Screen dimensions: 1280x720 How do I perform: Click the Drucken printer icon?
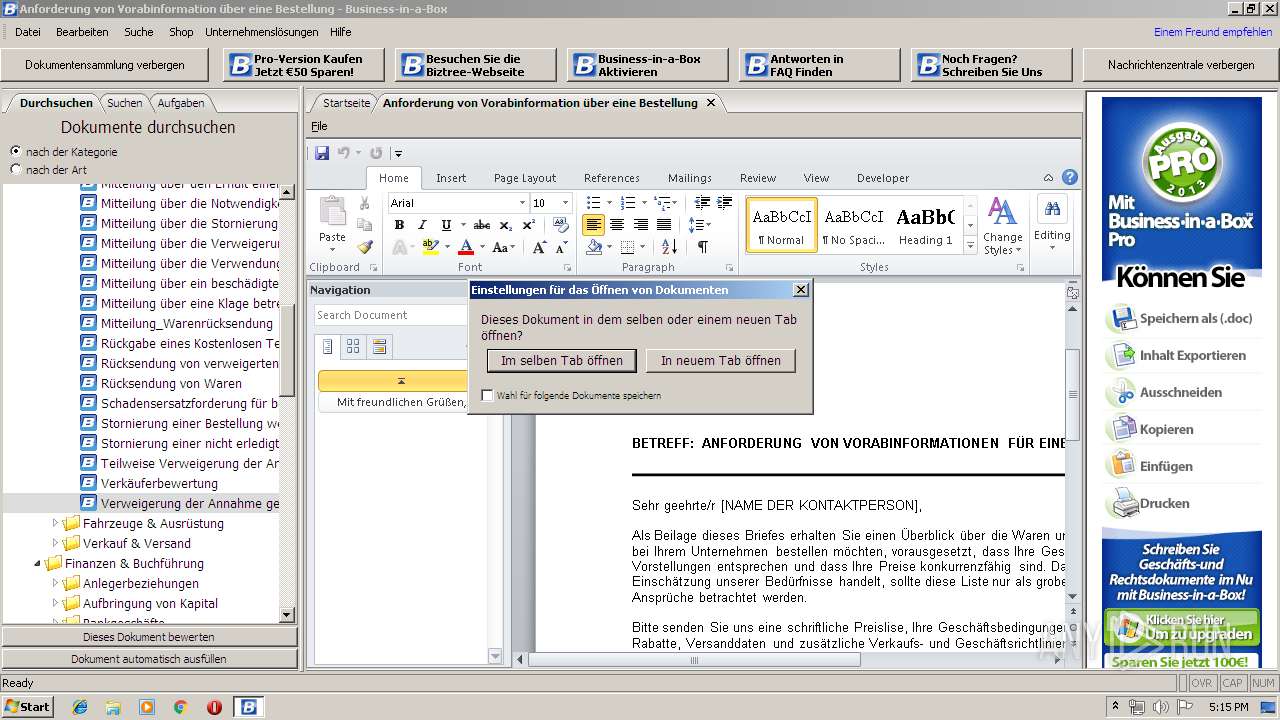(x=1123, y=503)
